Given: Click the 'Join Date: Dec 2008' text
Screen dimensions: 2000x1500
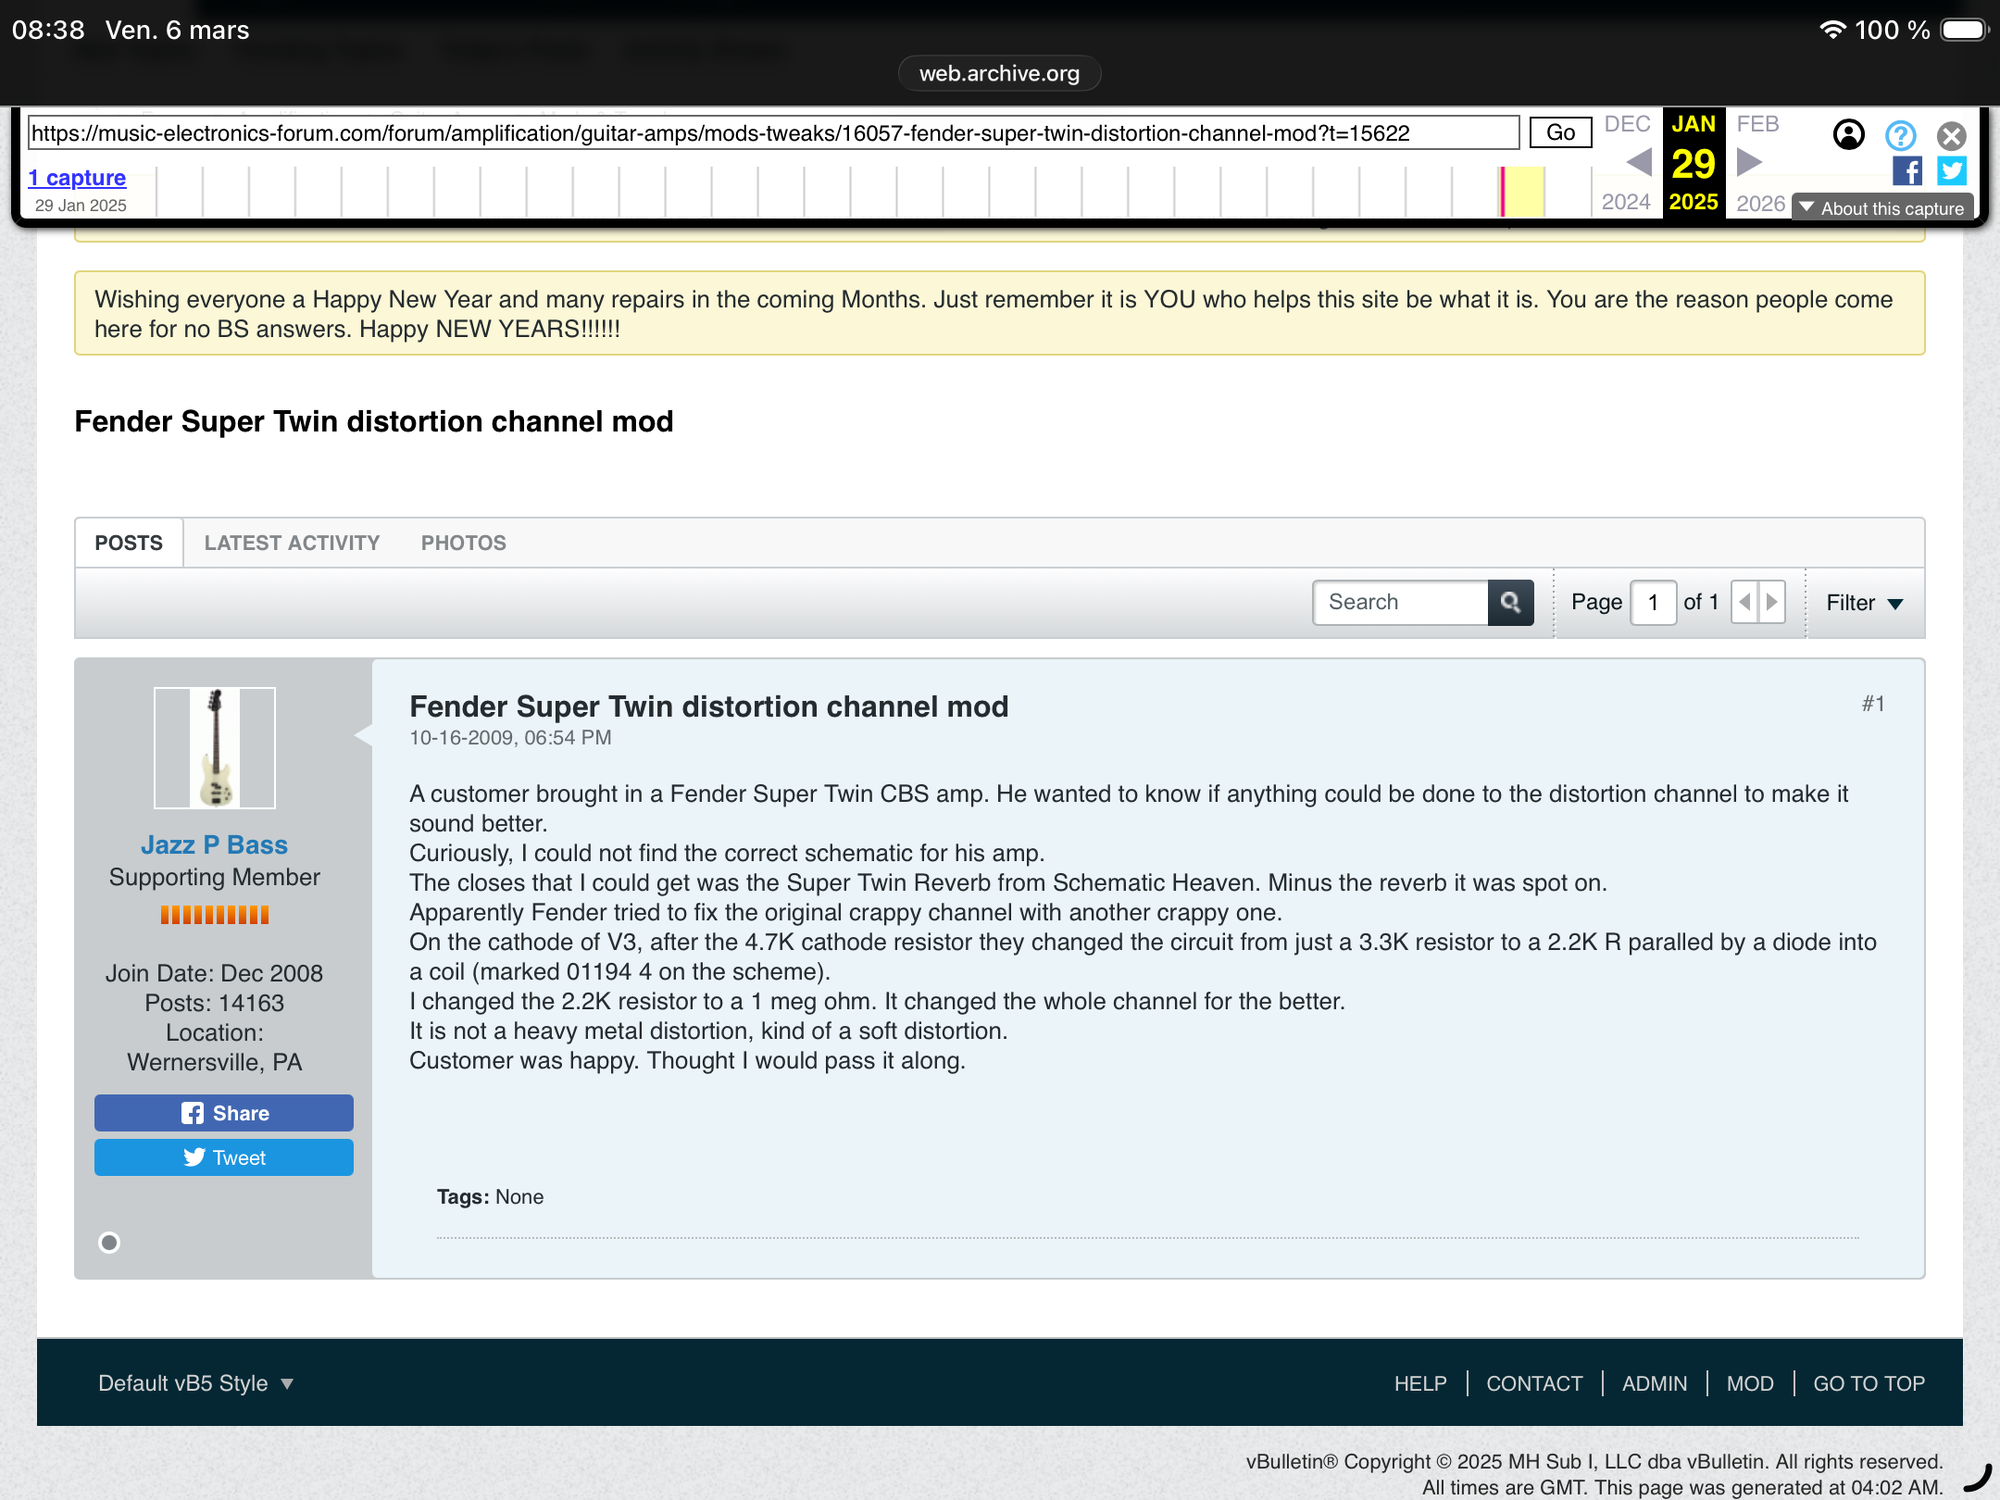Looking at the screenshot, I should tap(214, 973).
